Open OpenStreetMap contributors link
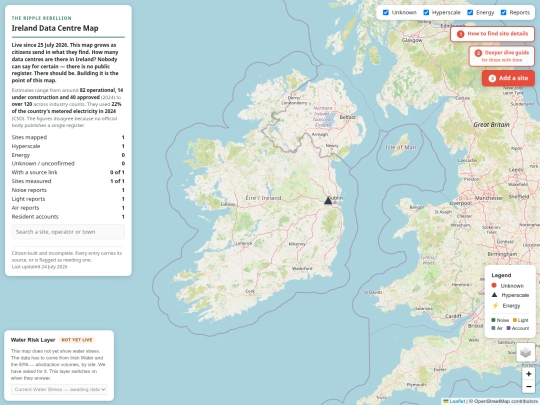The height and width of the screenshot is (405, 540). pos(502,401)
